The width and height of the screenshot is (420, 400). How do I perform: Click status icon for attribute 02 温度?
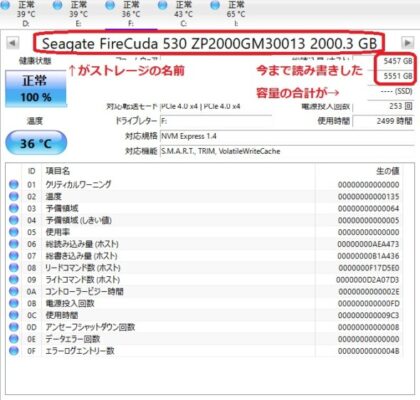14,196
